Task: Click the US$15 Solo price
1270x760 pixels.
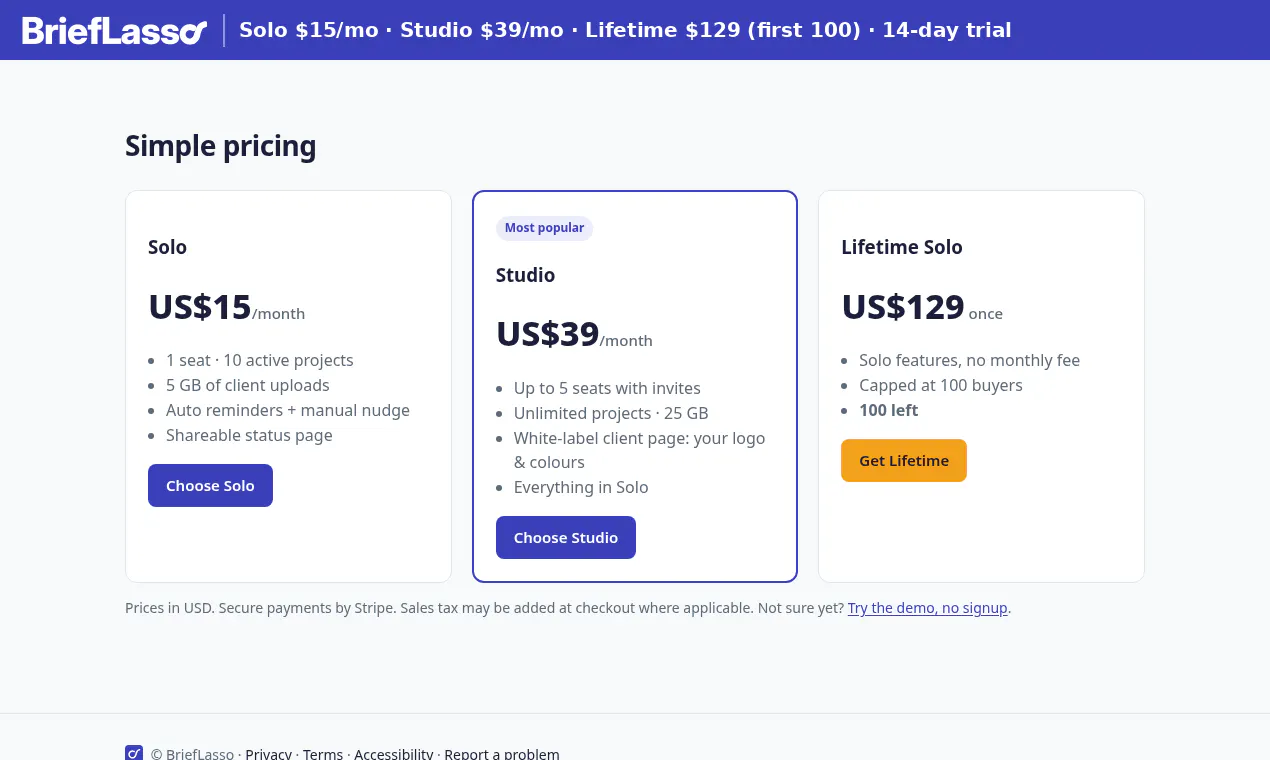Action: pos(200,307)
